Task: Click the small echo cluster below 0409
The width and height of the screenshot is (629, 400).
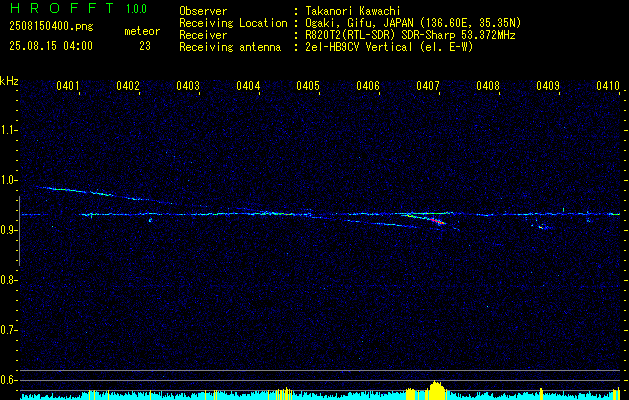Action: (544, 227)
